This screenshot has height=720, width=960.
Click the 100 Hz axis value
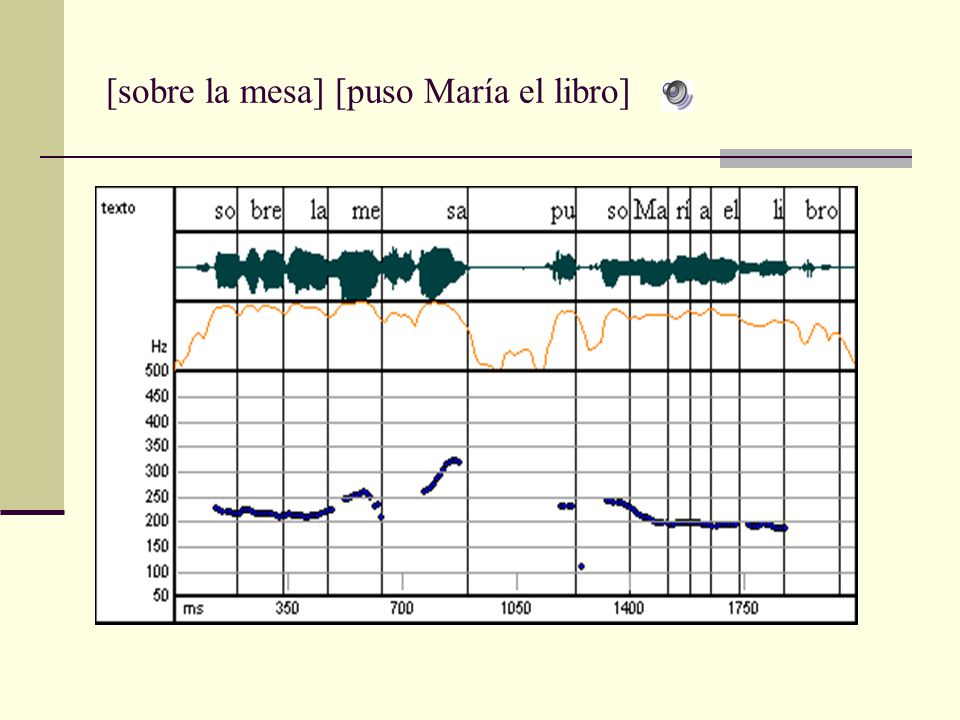(157, 572)
